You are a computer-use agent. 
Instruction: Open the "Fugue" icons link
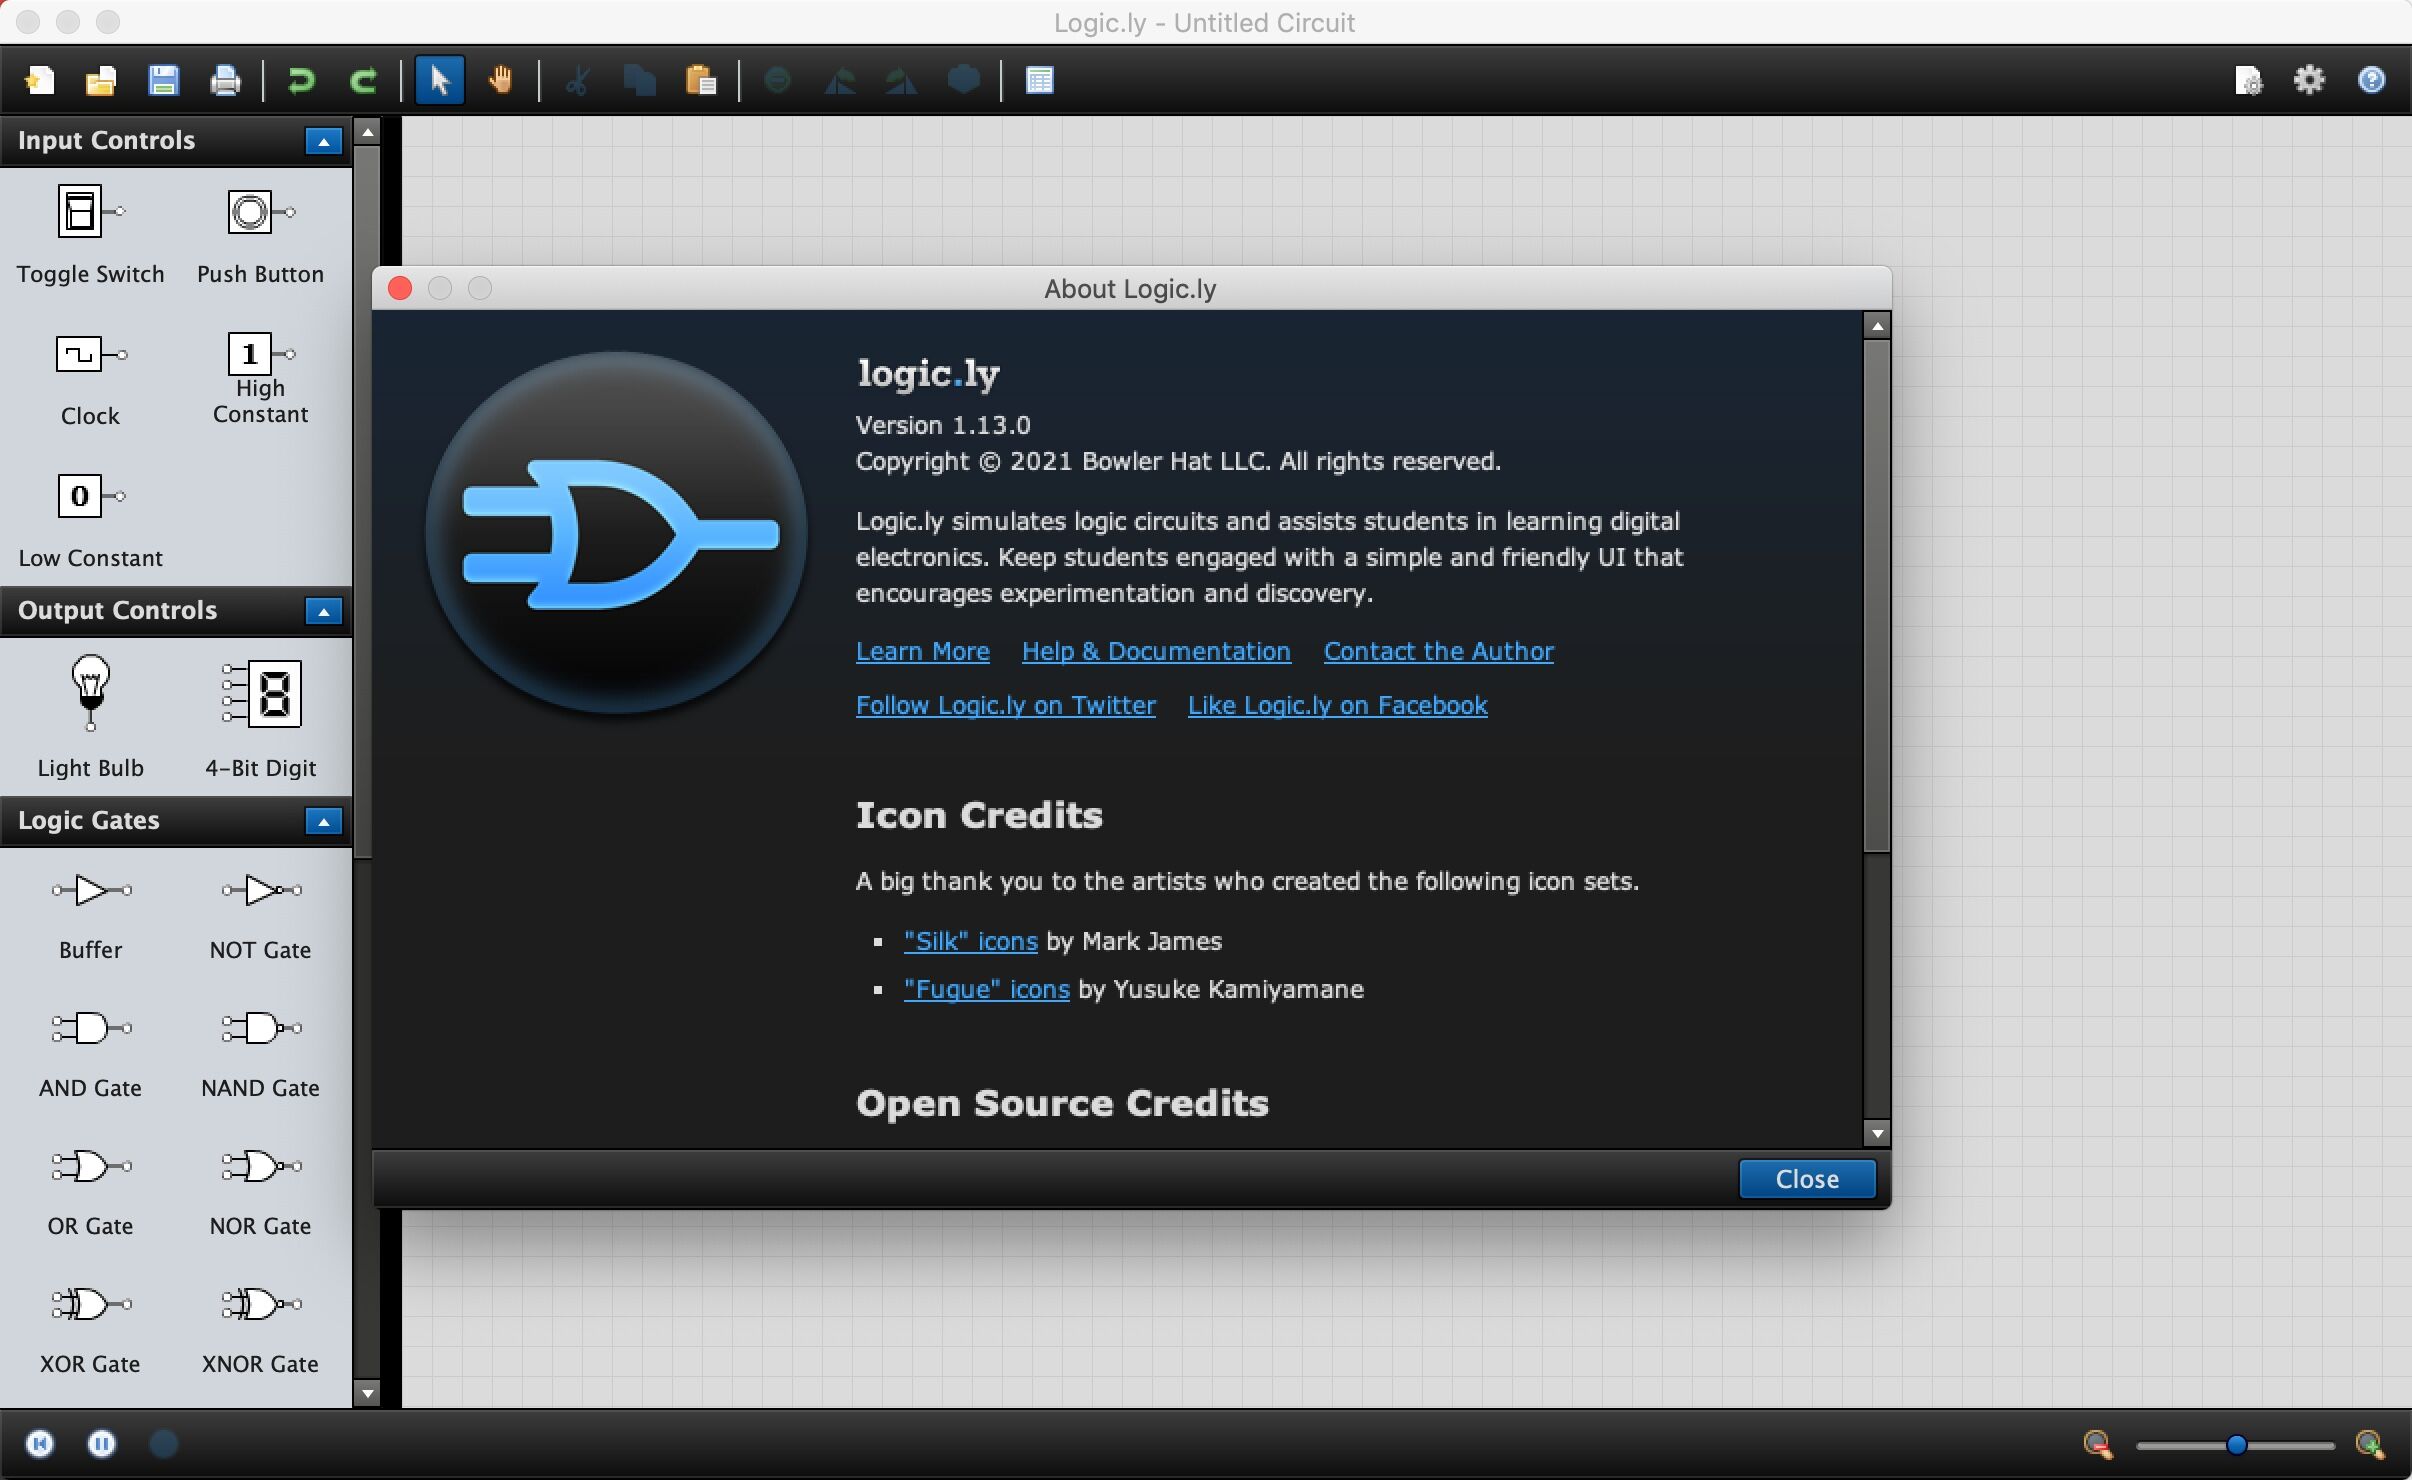click(986, 989)
